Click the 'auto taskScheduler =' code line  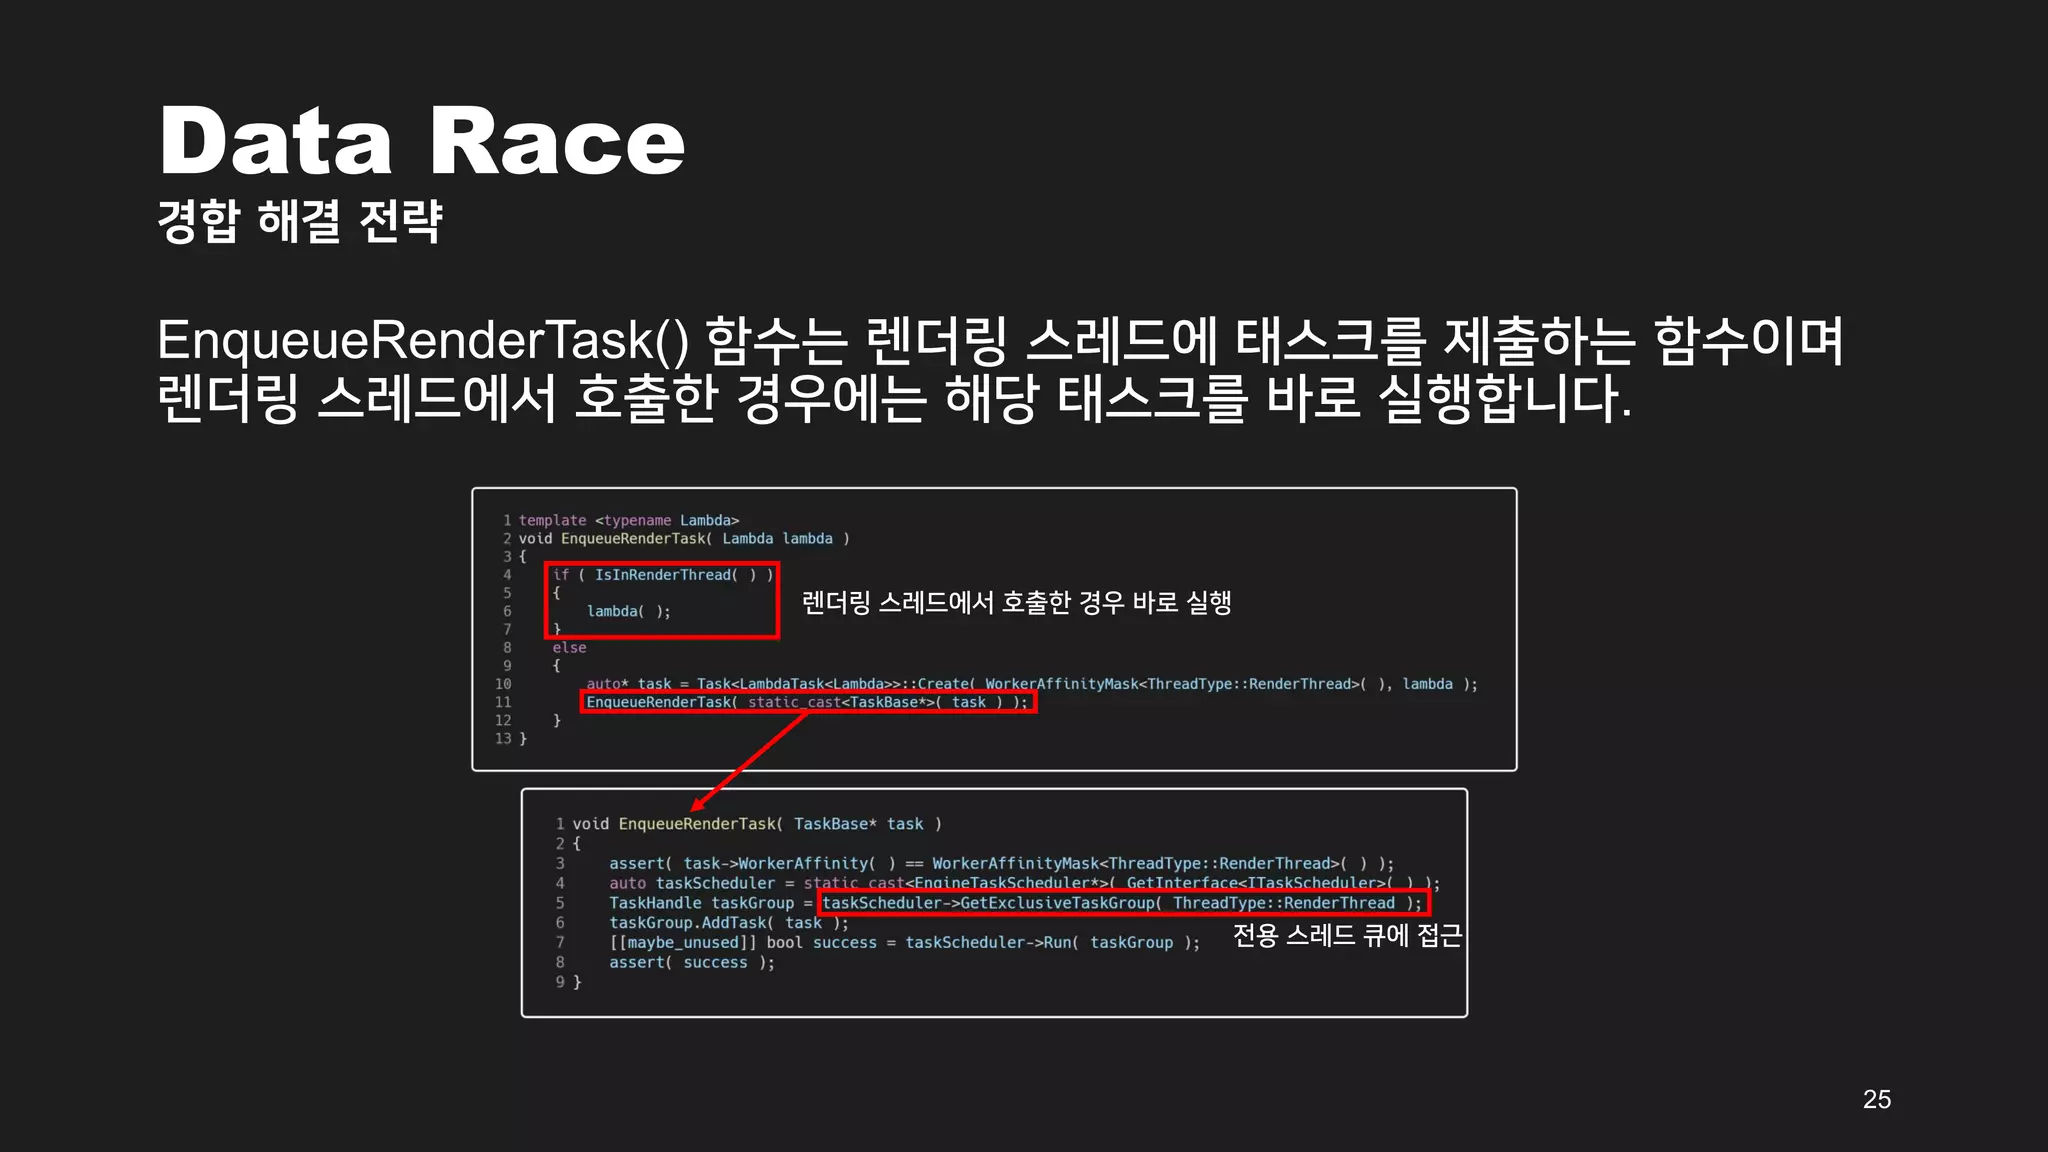[x=1025, y=883]
